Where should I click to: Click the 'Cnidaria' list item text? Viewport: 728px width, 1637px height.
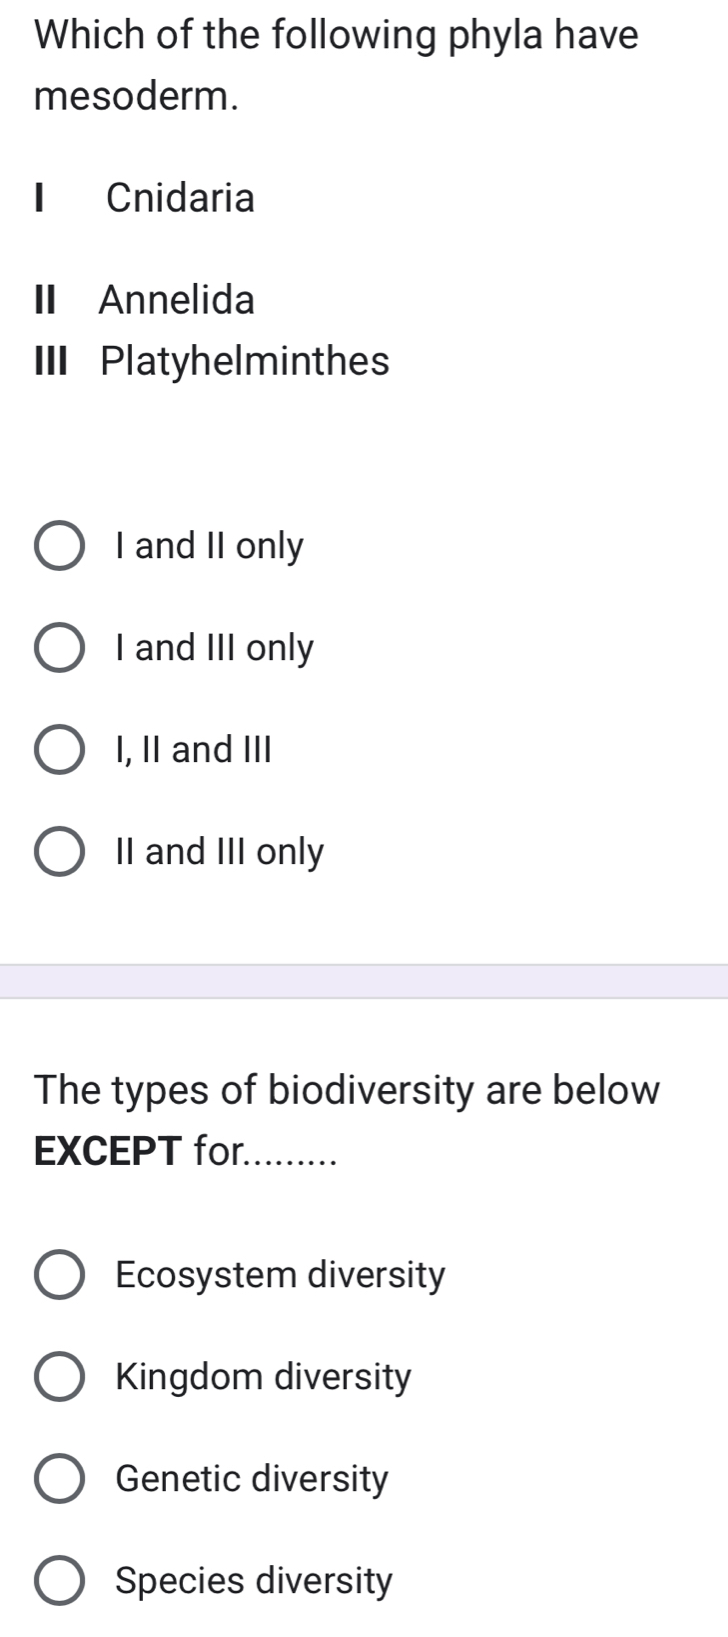point(180,198)
